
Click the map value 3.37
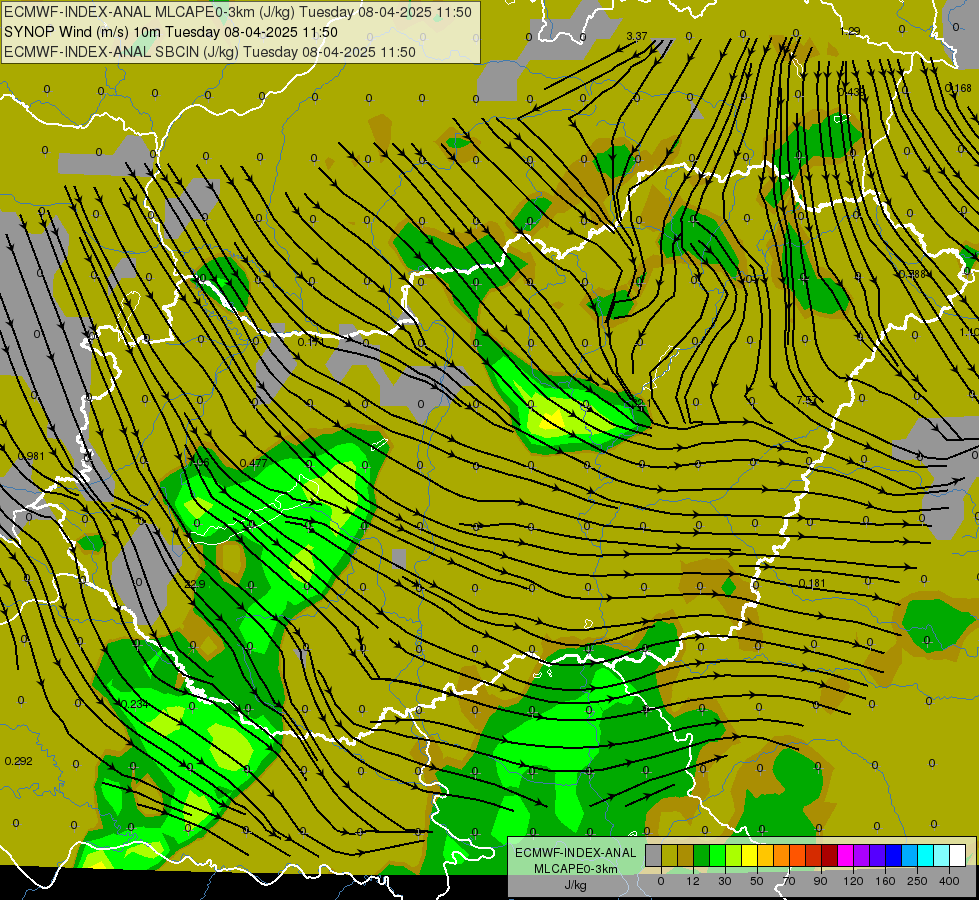point(637,36)
